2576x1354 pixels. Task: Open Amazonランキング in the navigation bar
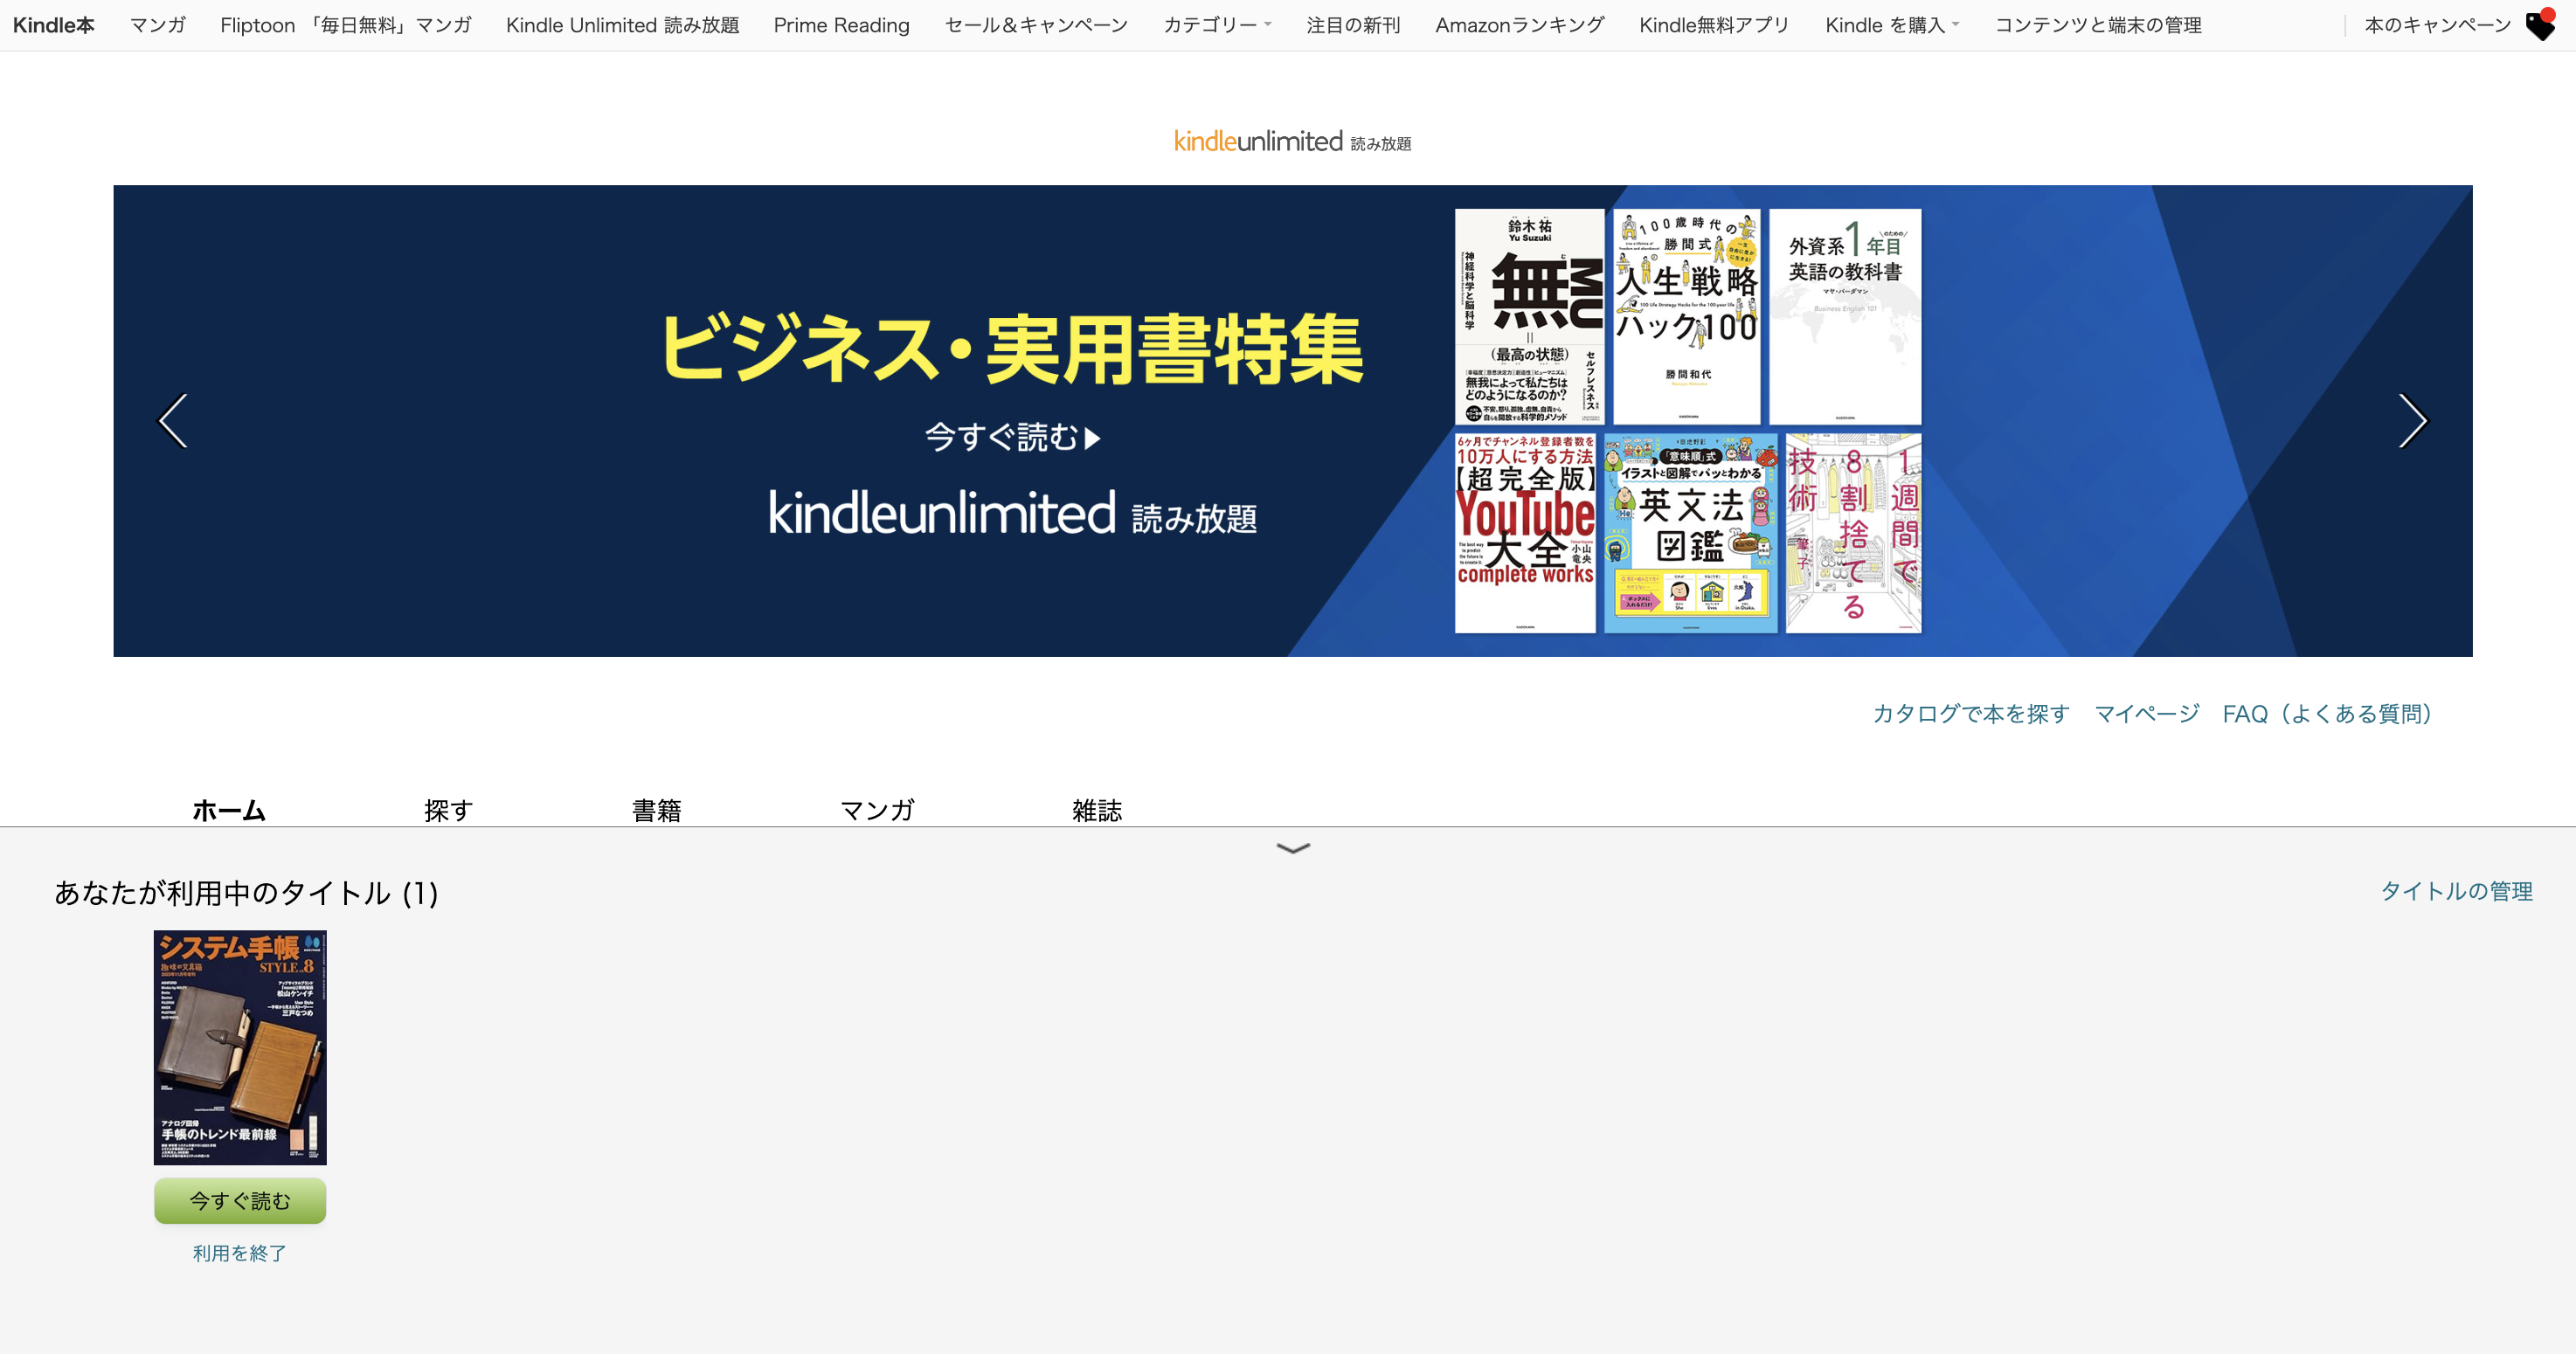[1519, 25]
